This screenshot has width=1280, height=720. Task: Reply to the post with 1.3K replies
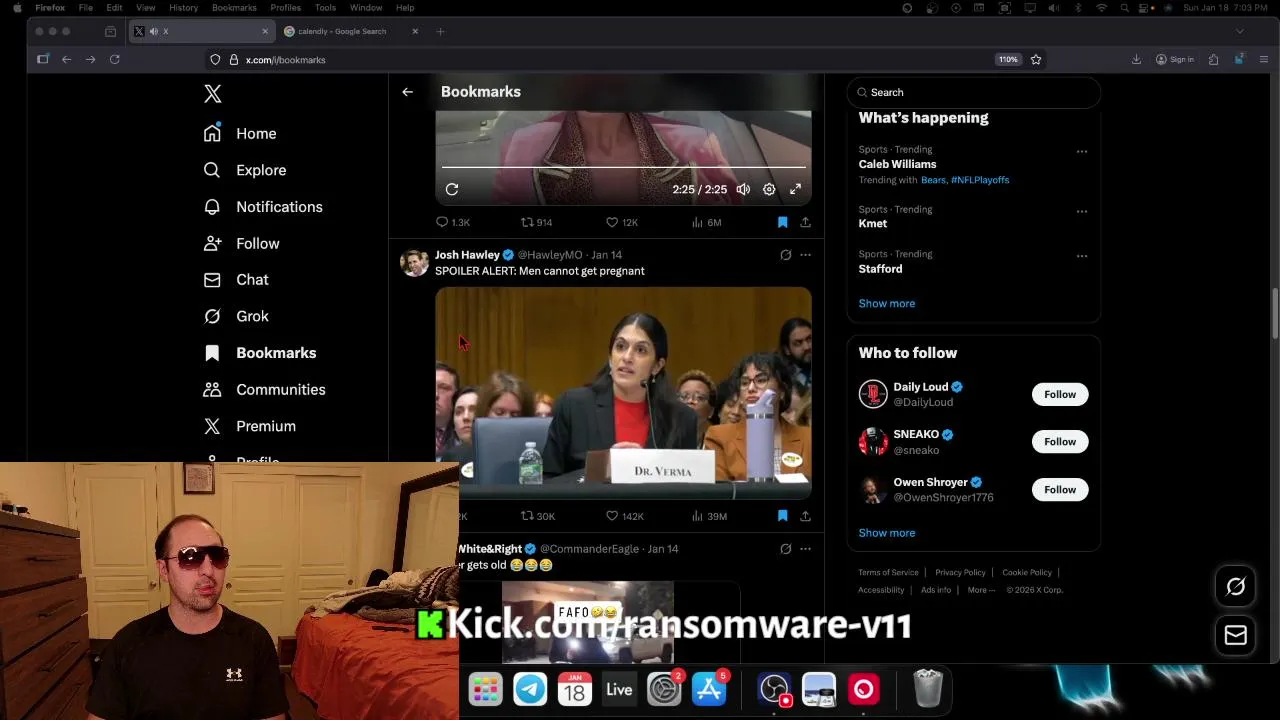click(x=453, y=222)
